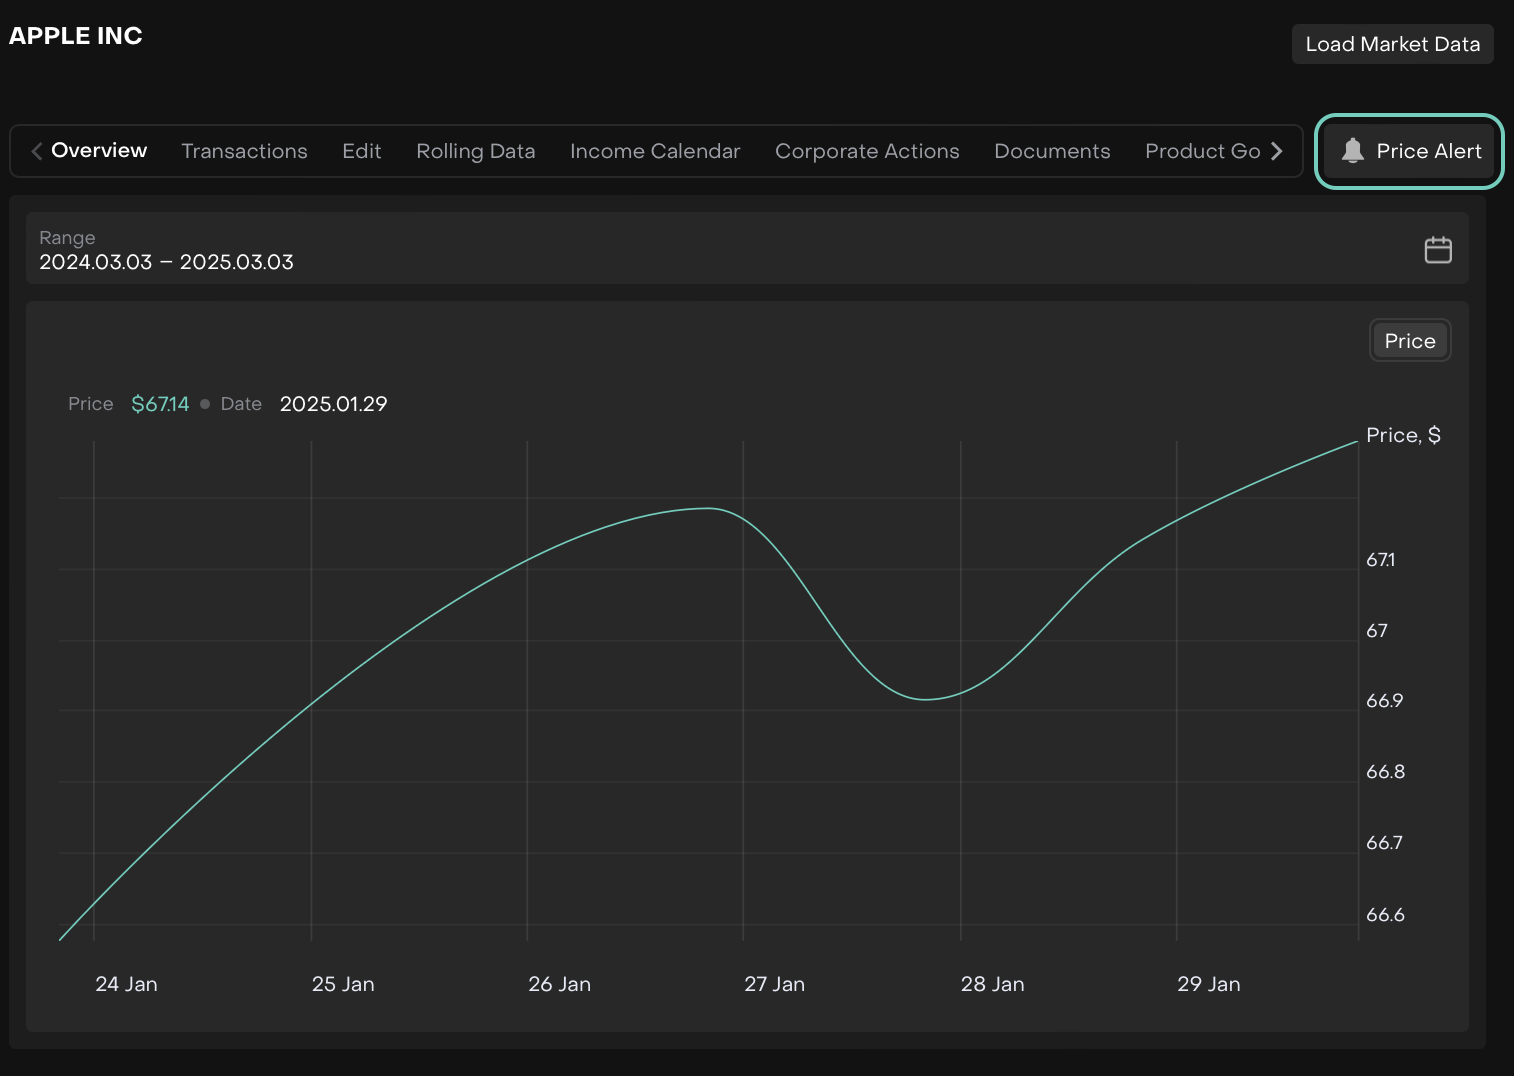View the Corporate Actions tab
Screen dimensions: 1514x1076
tap(866, 151)
